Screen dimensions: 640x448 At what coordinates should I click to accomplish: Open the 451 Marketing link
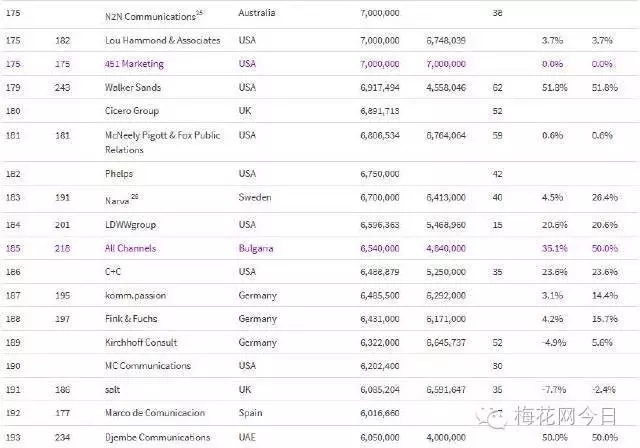pyautogui.click(x=134, y=64)
